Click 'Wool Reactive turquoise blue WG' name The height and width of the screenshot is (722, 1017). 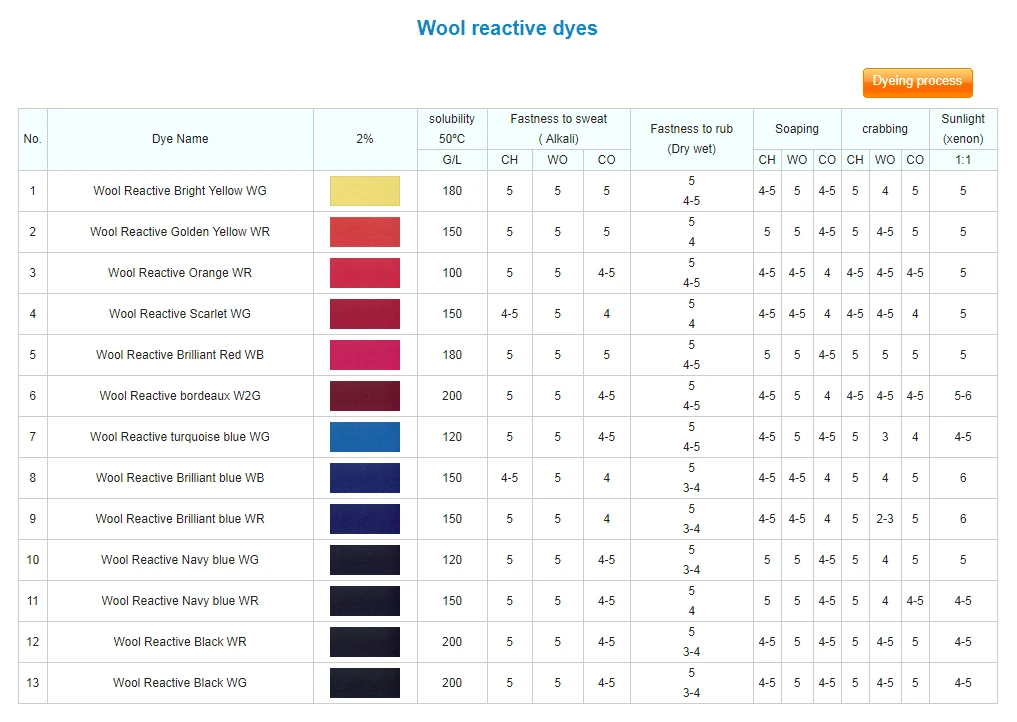pyautogui.click(x=180, y=437)
